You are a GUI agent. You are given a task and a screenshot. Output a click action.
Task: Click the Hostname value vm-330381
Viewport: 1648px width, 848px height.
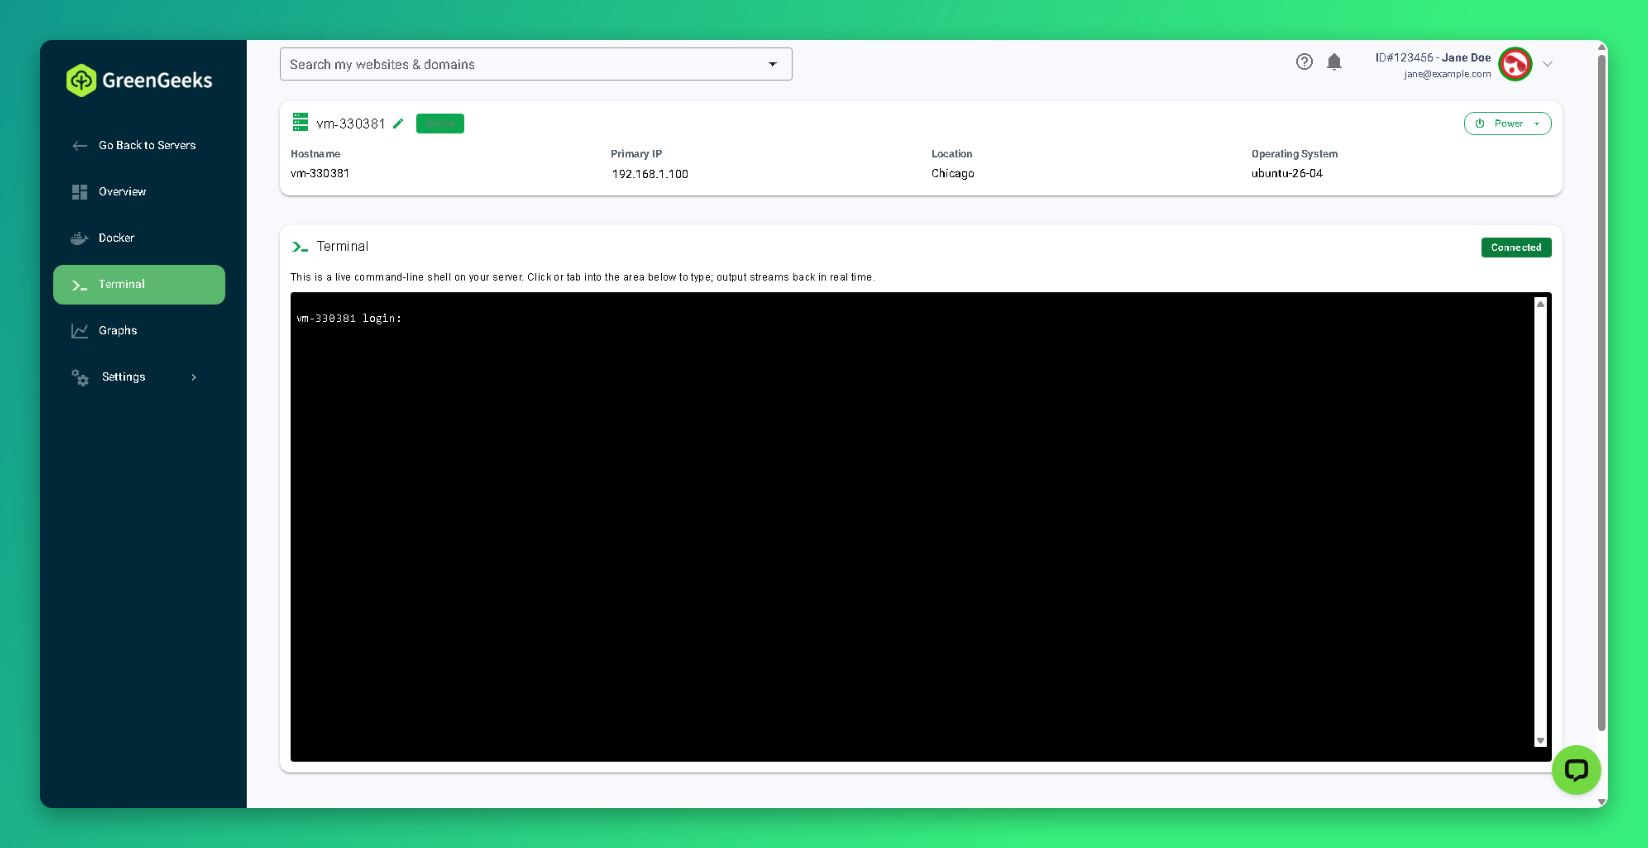pyautogui.click(x=320, y=174)
